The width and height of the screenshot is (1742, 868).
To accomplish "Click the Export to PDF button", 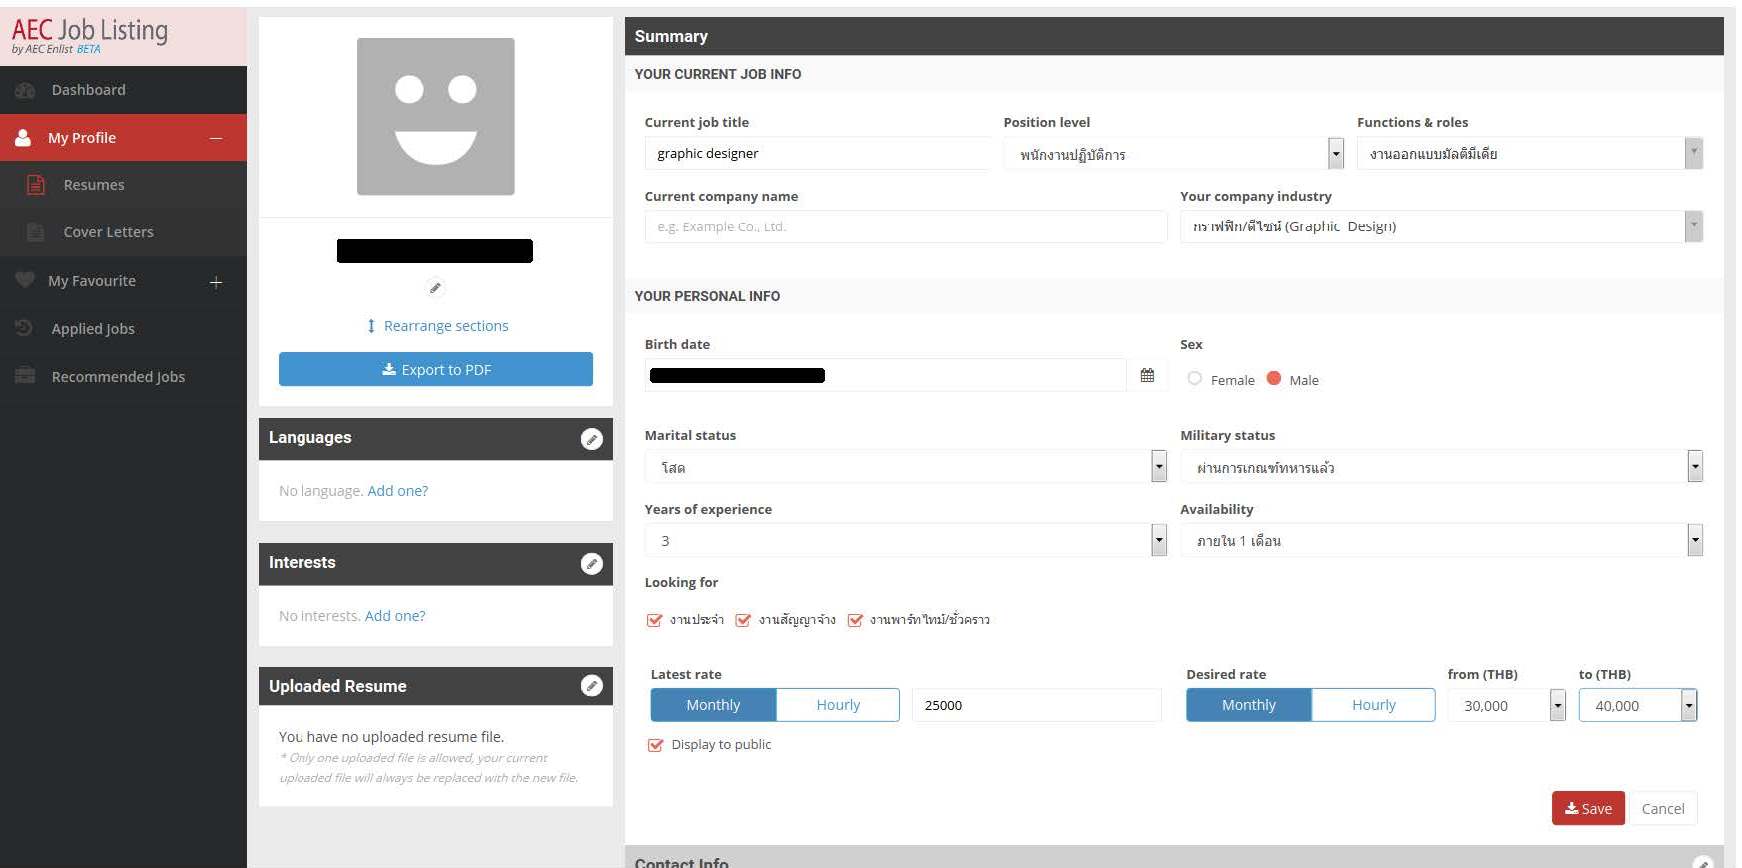I will pyautogui.click(x=436, y=369).
